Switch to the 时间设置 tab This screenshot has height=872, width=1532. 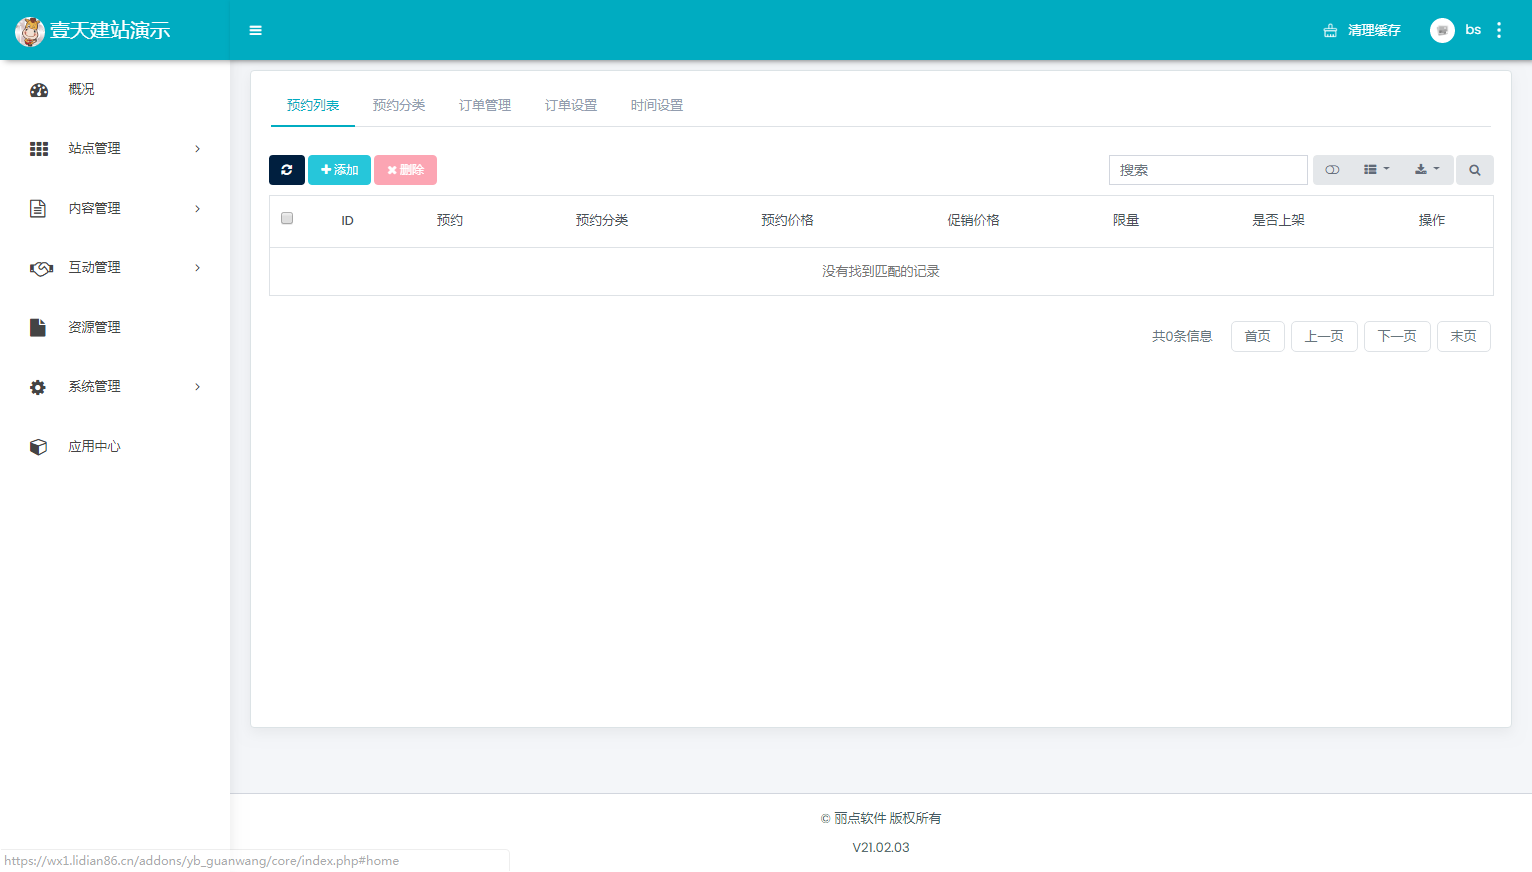coord(657,105)
